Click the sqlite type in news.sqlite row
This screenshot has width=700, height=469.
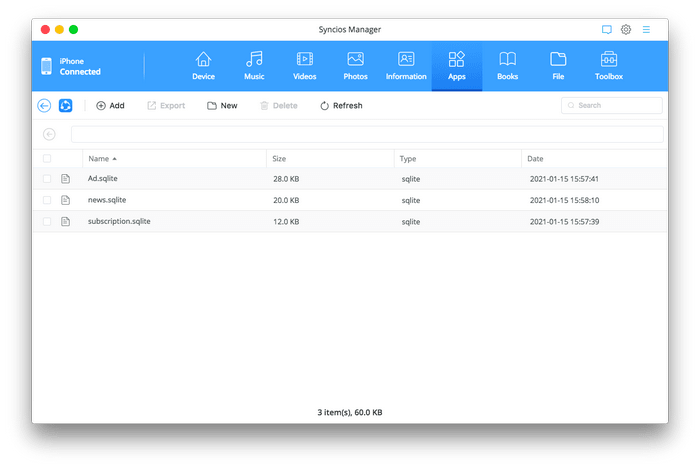pyautogui.click(x=411, y=200)
